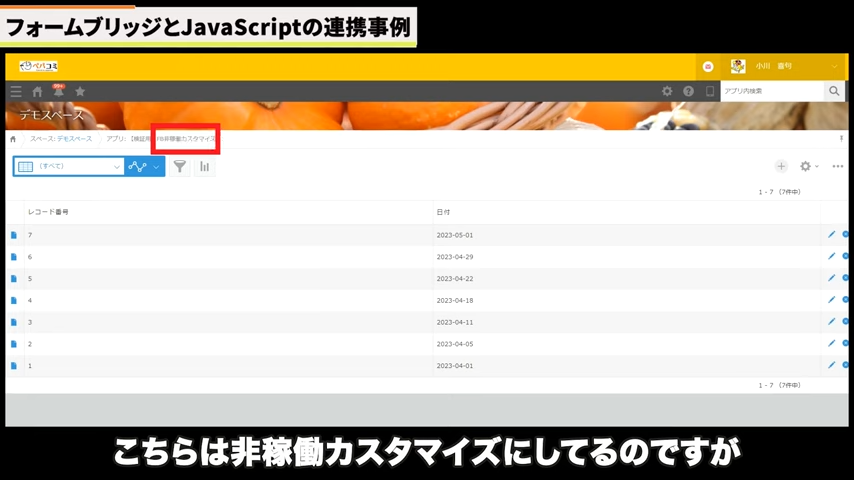The width and height of the screenshot is (854, 480).
Task: Sort by the レコード番号 column header
Action: (x=48, y=212)
